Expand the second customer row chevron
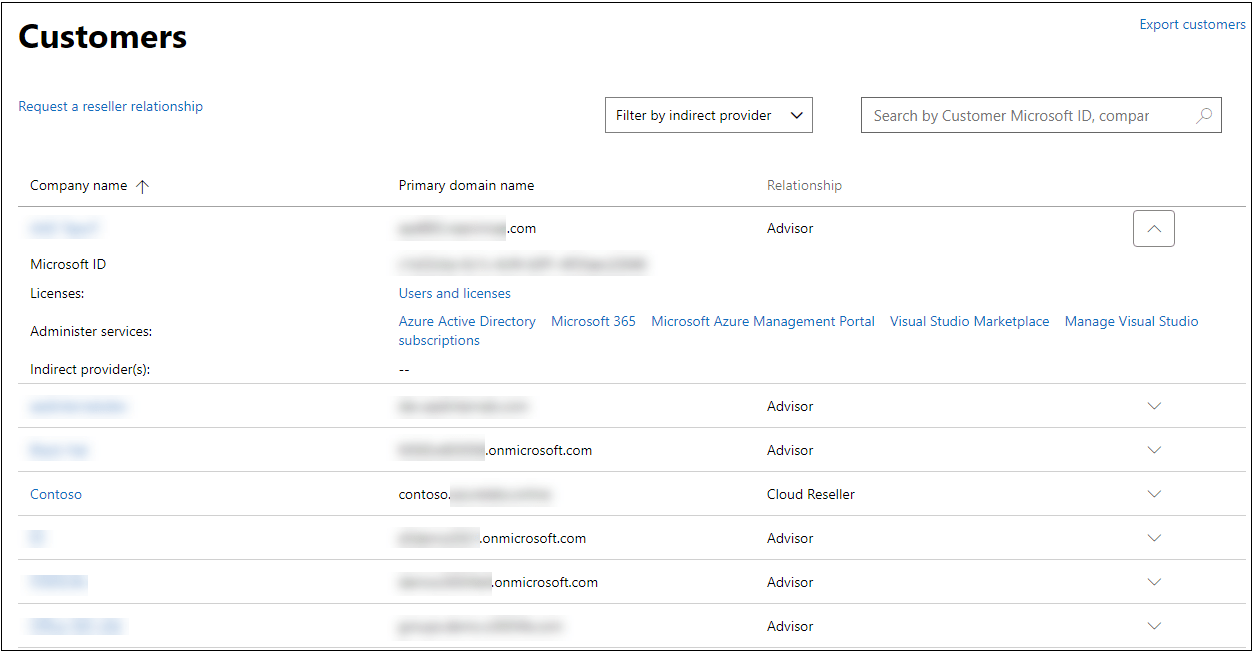1252x657 pixels. pyautogui.click(x=1154, y=406)
